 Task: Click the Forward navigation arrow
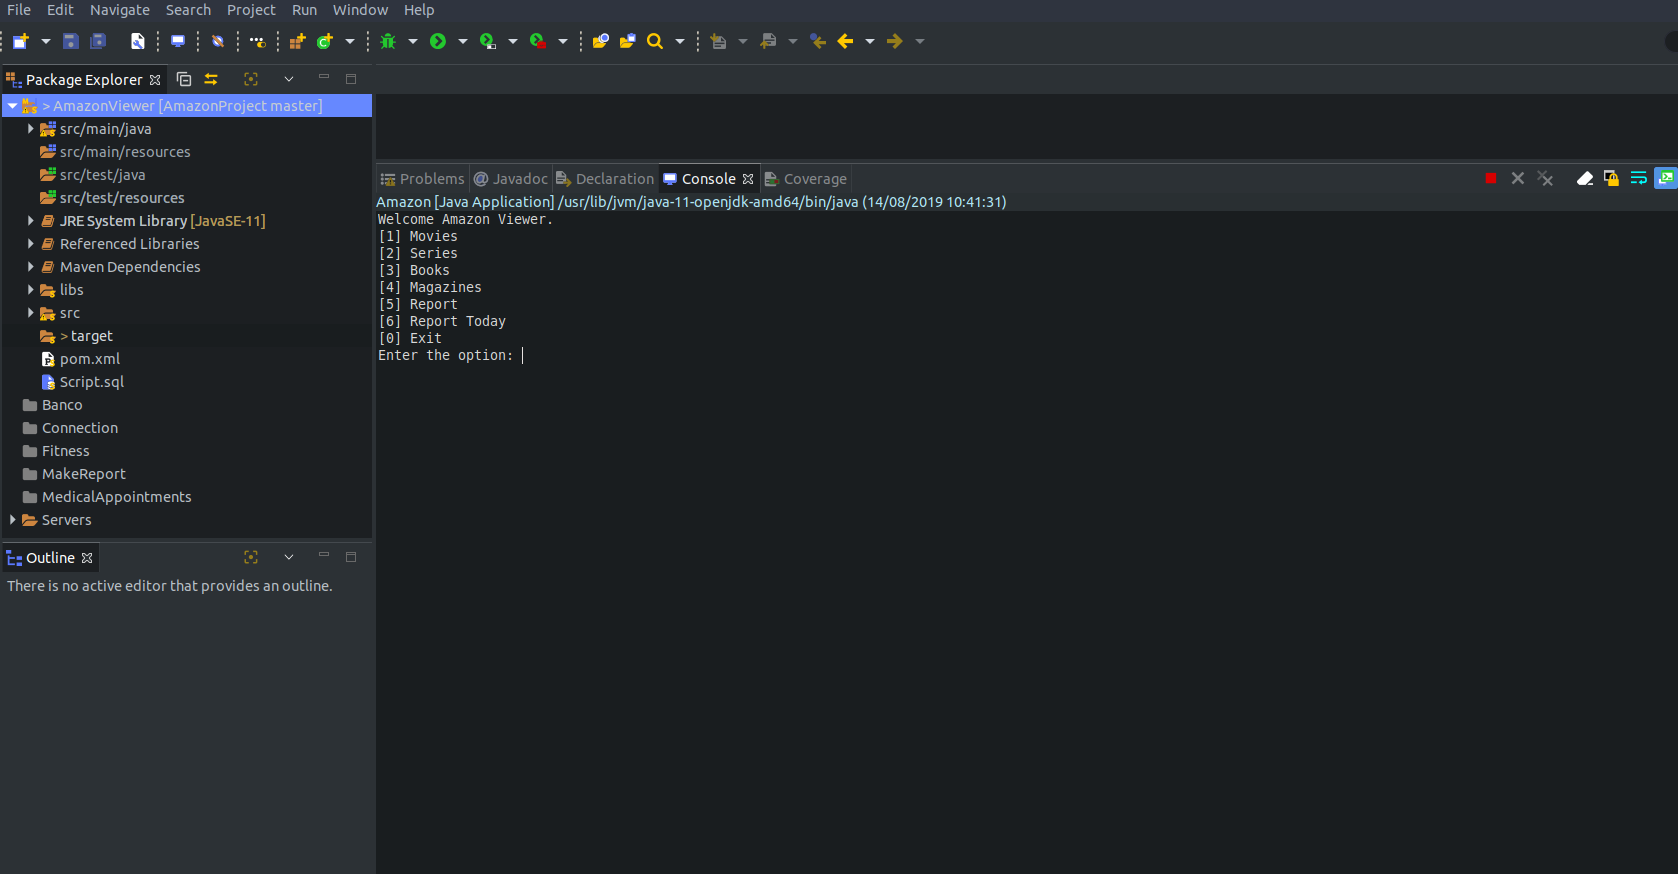pos(895,41)
